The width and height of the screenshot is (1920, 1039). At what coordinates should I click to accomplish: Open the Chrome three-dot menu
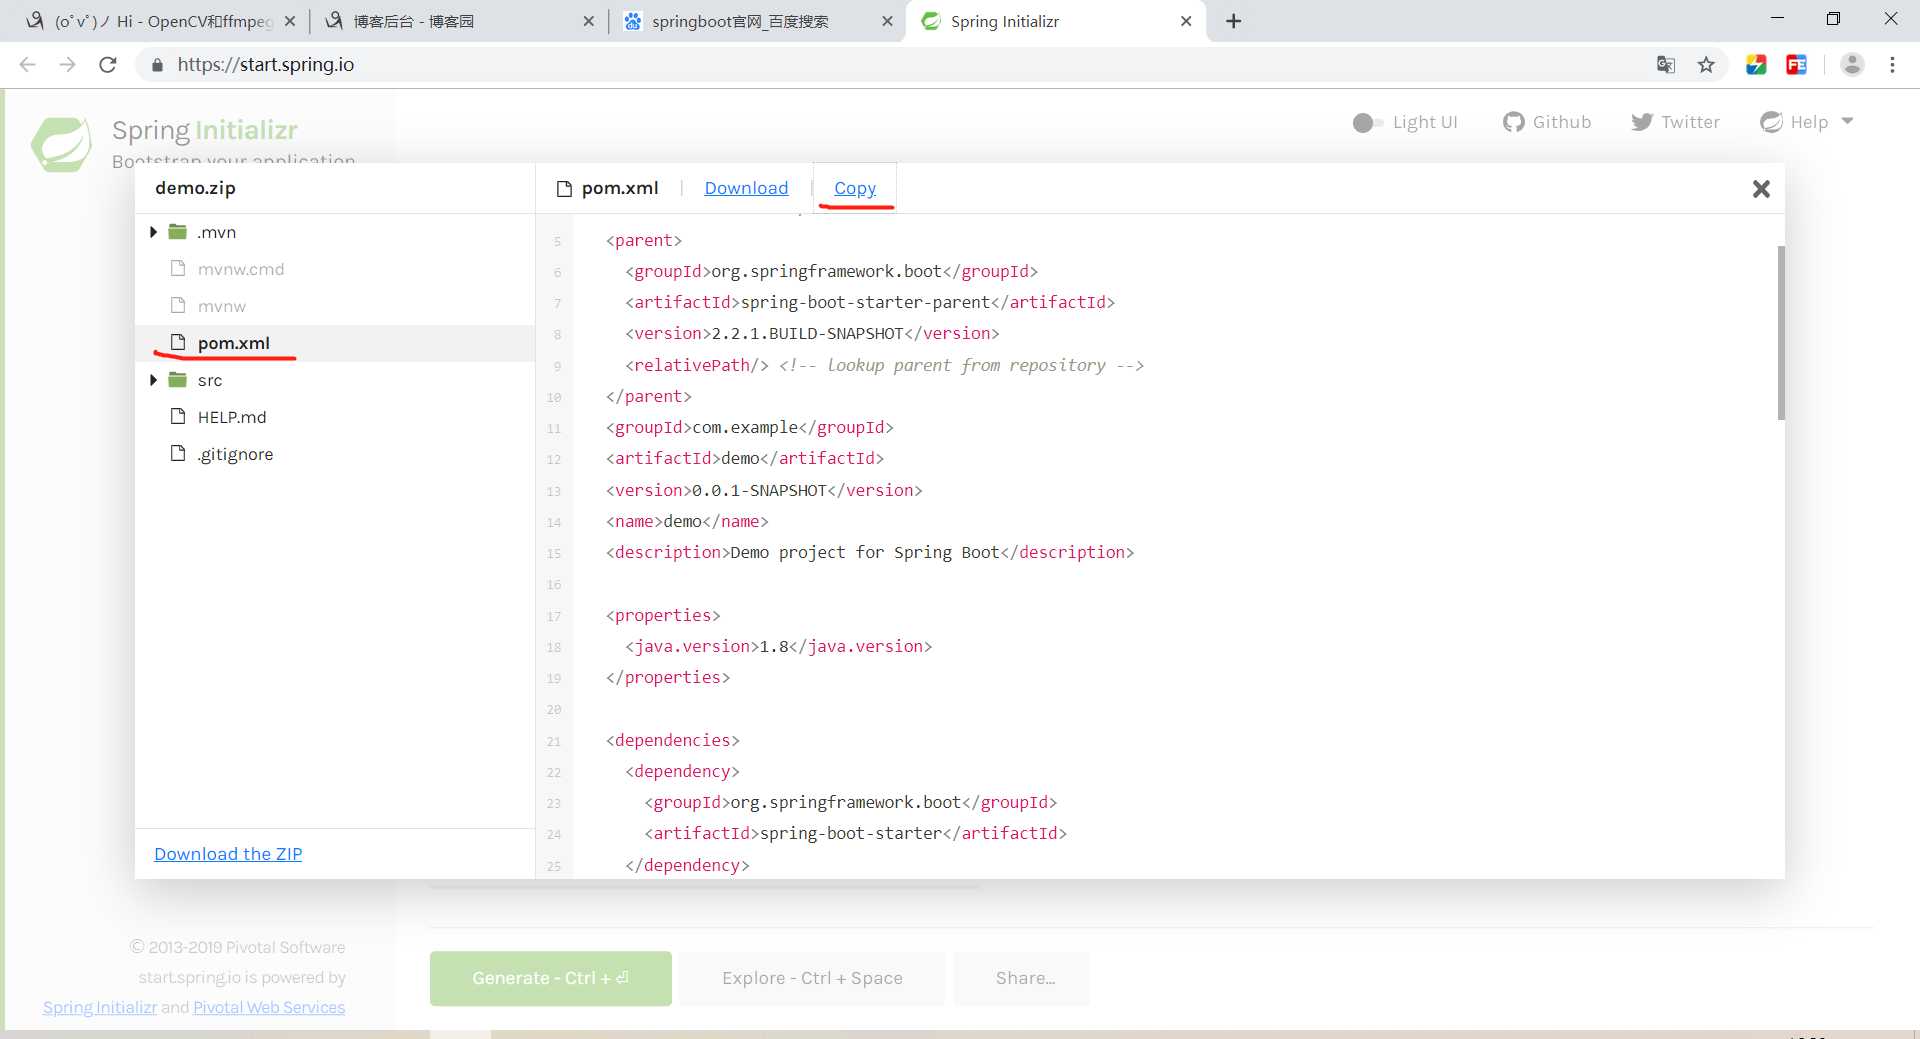tap(1892, 65)
